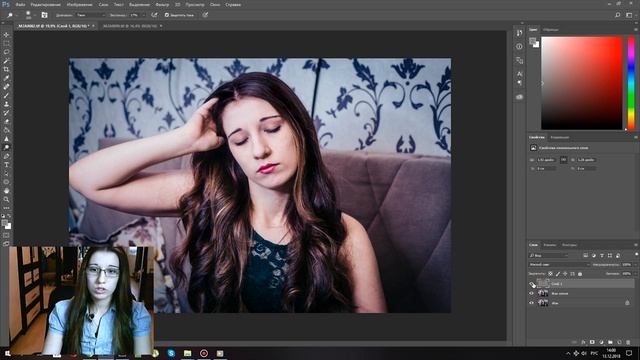This screenshot has width=640, height=360.
Task: Toggle visibility of the bottom background layer
Action: tap(531, 303)
